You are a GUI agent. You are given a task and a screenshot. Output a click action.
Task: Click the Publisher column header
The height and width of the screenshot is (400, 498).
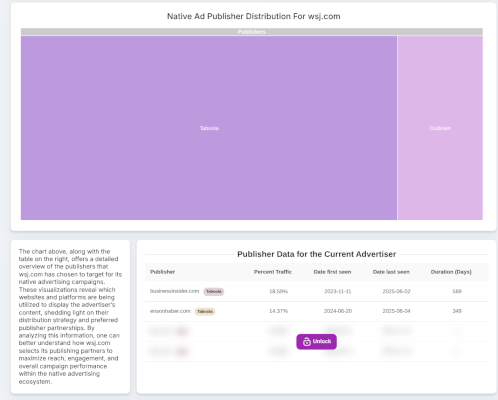click(162, 272)
